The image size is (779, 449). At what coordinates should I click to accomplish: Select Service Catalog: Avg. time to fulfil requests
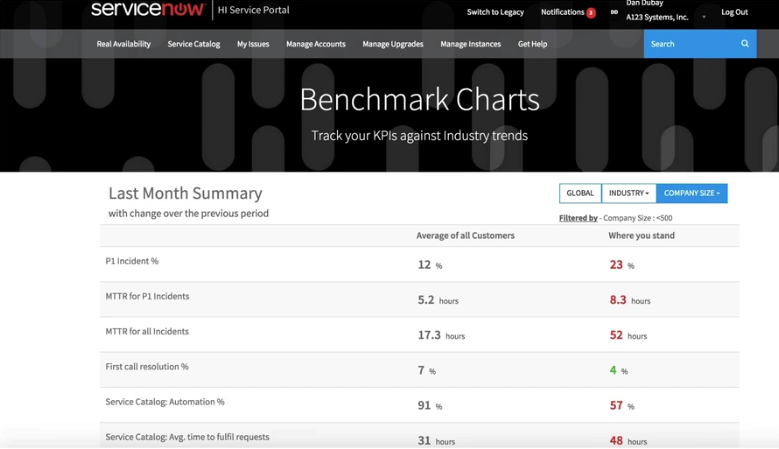(x=187, y=437)
